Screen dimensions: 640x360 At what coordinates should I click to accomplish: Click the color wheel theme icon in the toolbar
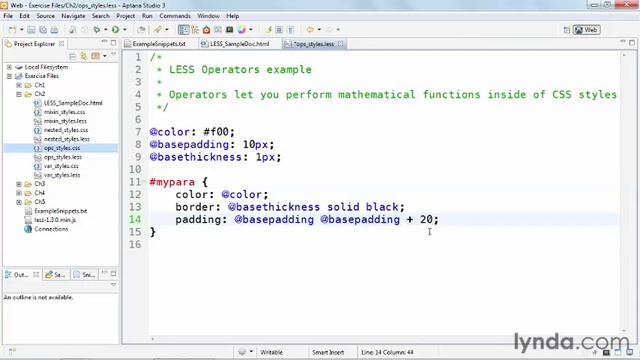pyautogui.click(x=242, y=29)
